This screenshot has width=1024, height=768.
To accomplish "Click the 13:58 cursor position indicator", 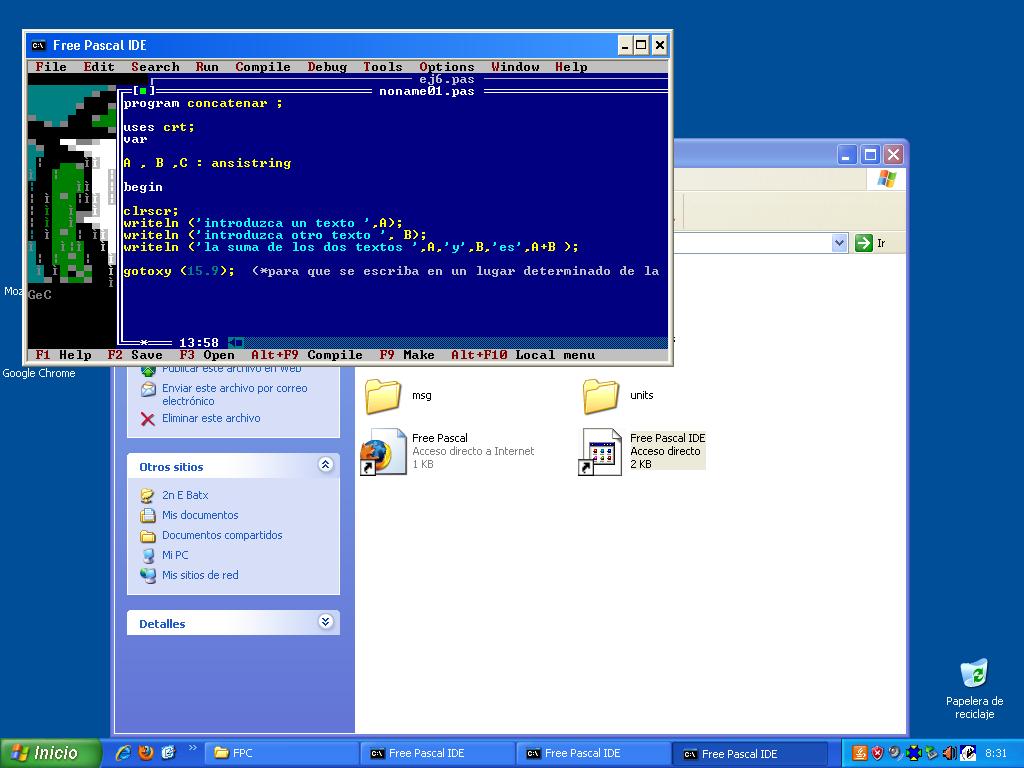I will coord(199,342).
